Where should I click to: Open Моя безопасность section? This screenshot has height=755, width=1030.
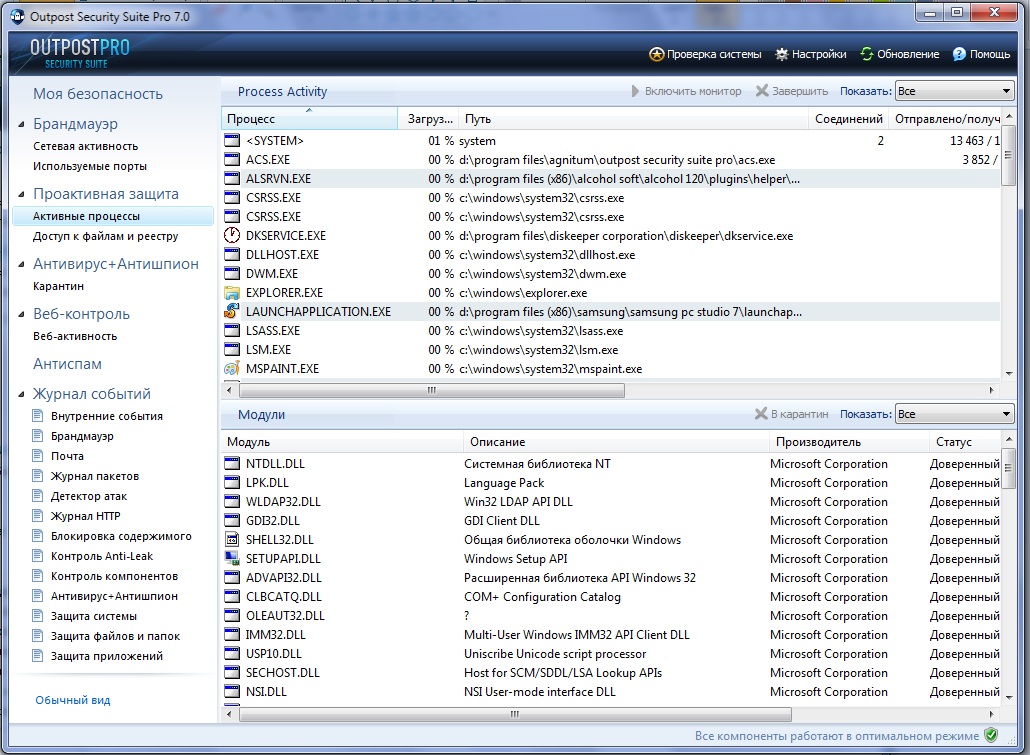click(98, 93)
